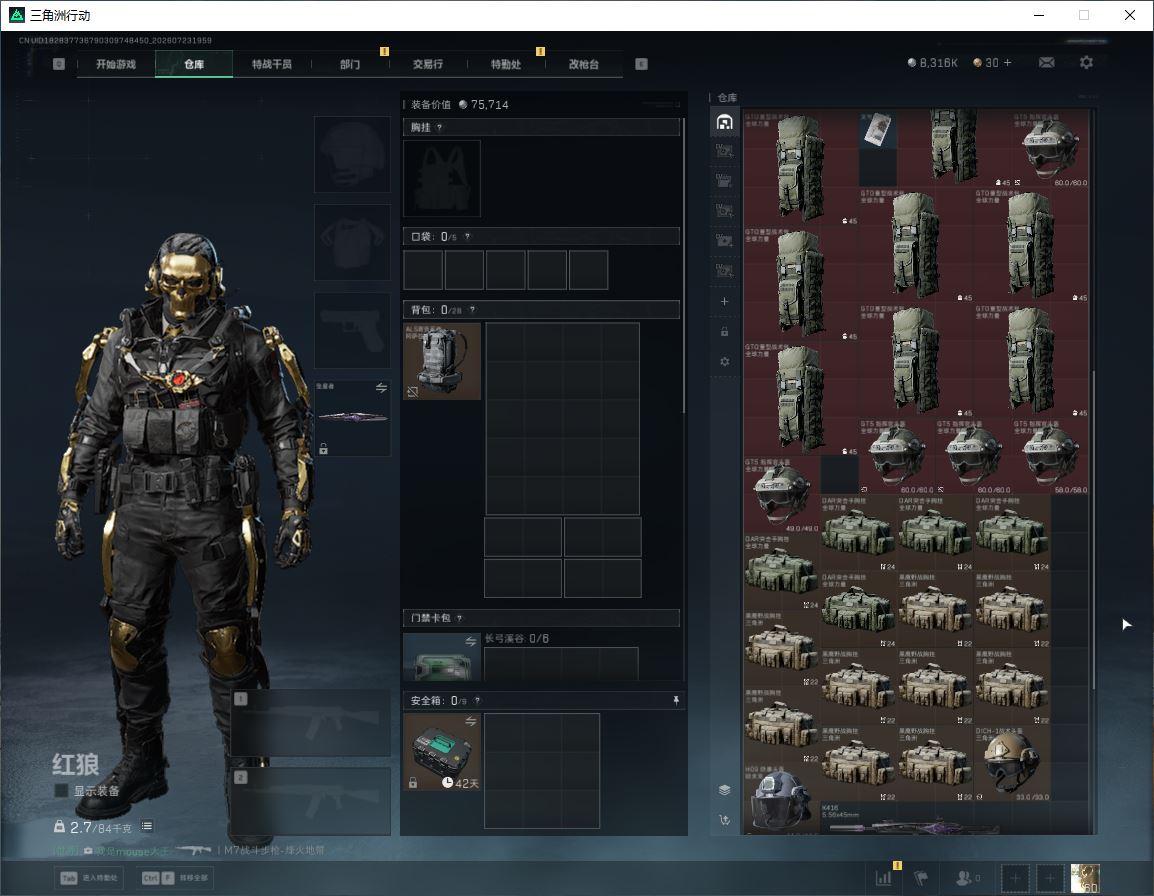Select the green secure box item
Viewport: 1154px width, 896px height.
click(x=442, y=751)
